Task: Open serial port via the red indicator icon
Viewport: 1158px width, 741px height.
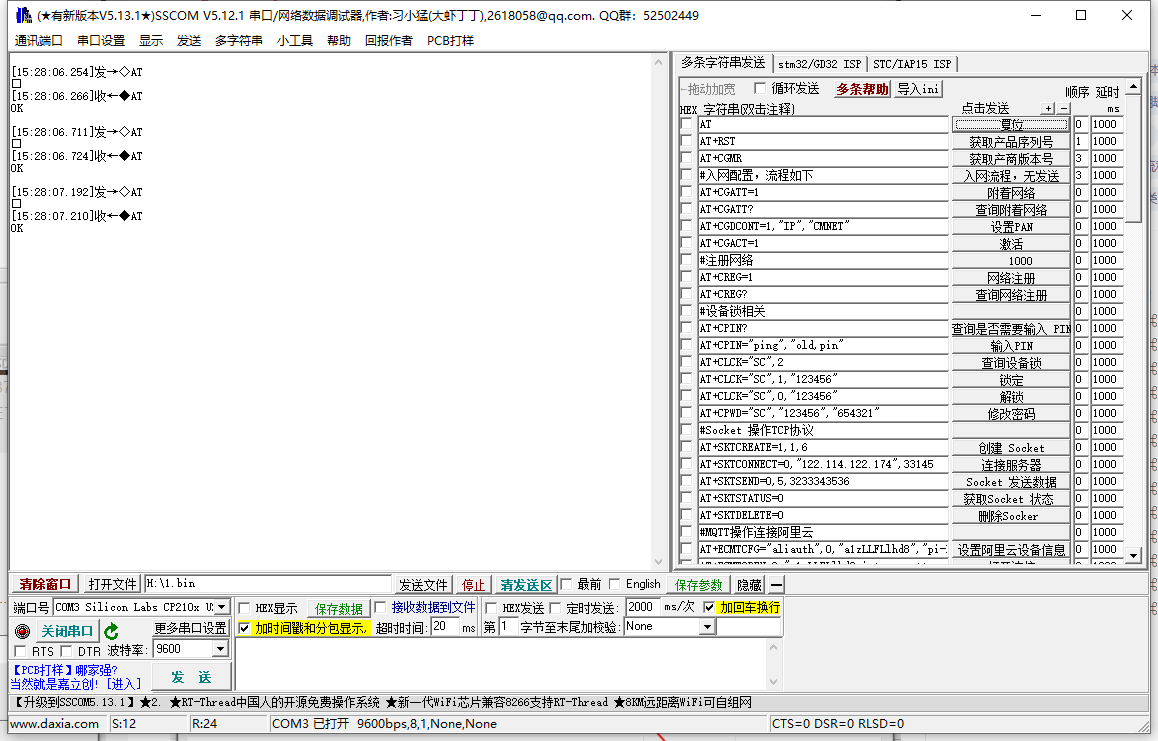Action: click(22, 631)
